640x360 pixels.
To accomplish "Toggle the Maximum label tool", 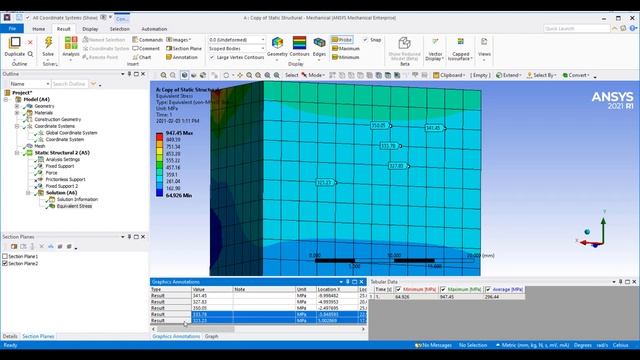I will [345, 49].
